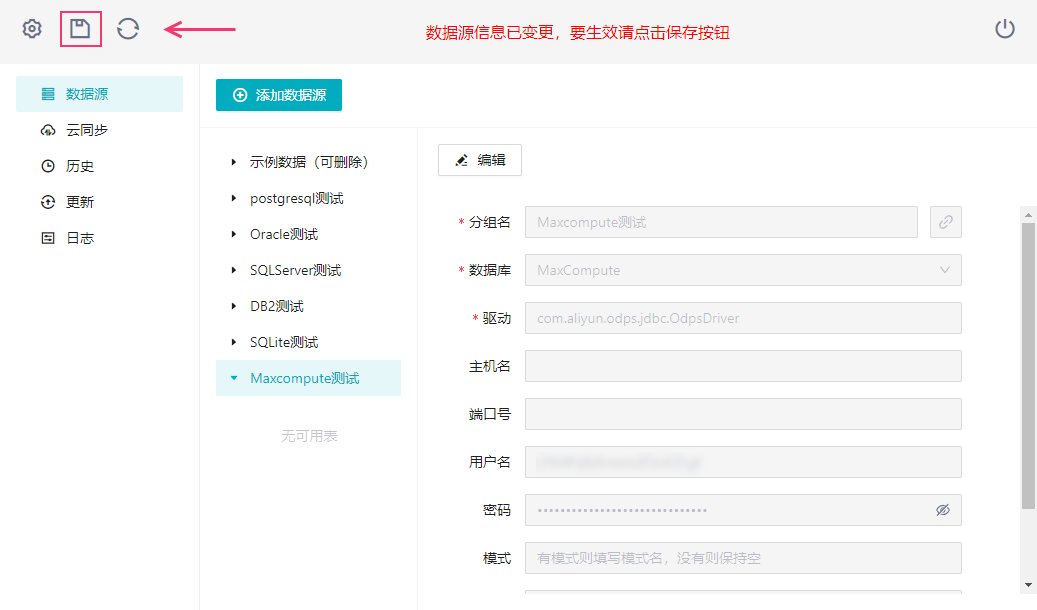Click the 用户名 input field
The image size is (1037, 610).
coord(743,462)
